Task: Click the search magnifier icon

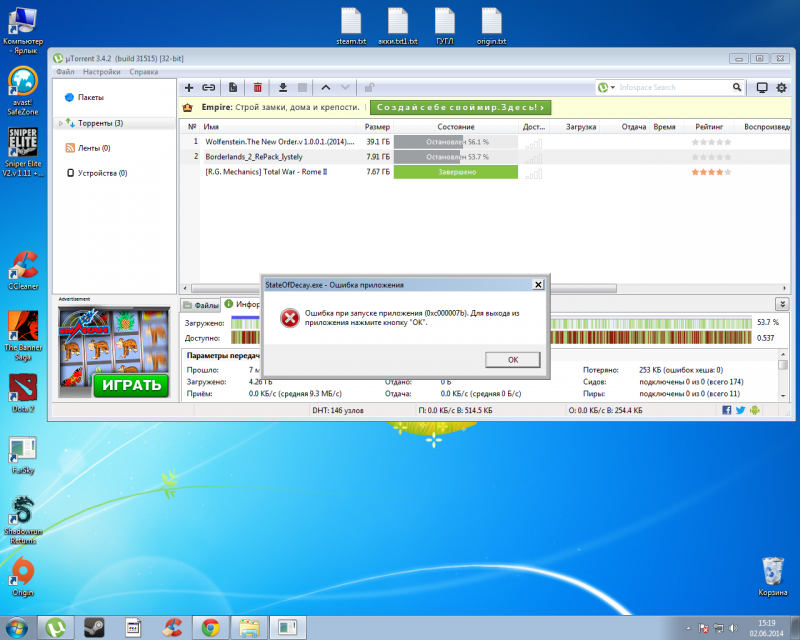Action: pyautogui.click(x=737, y=87)
